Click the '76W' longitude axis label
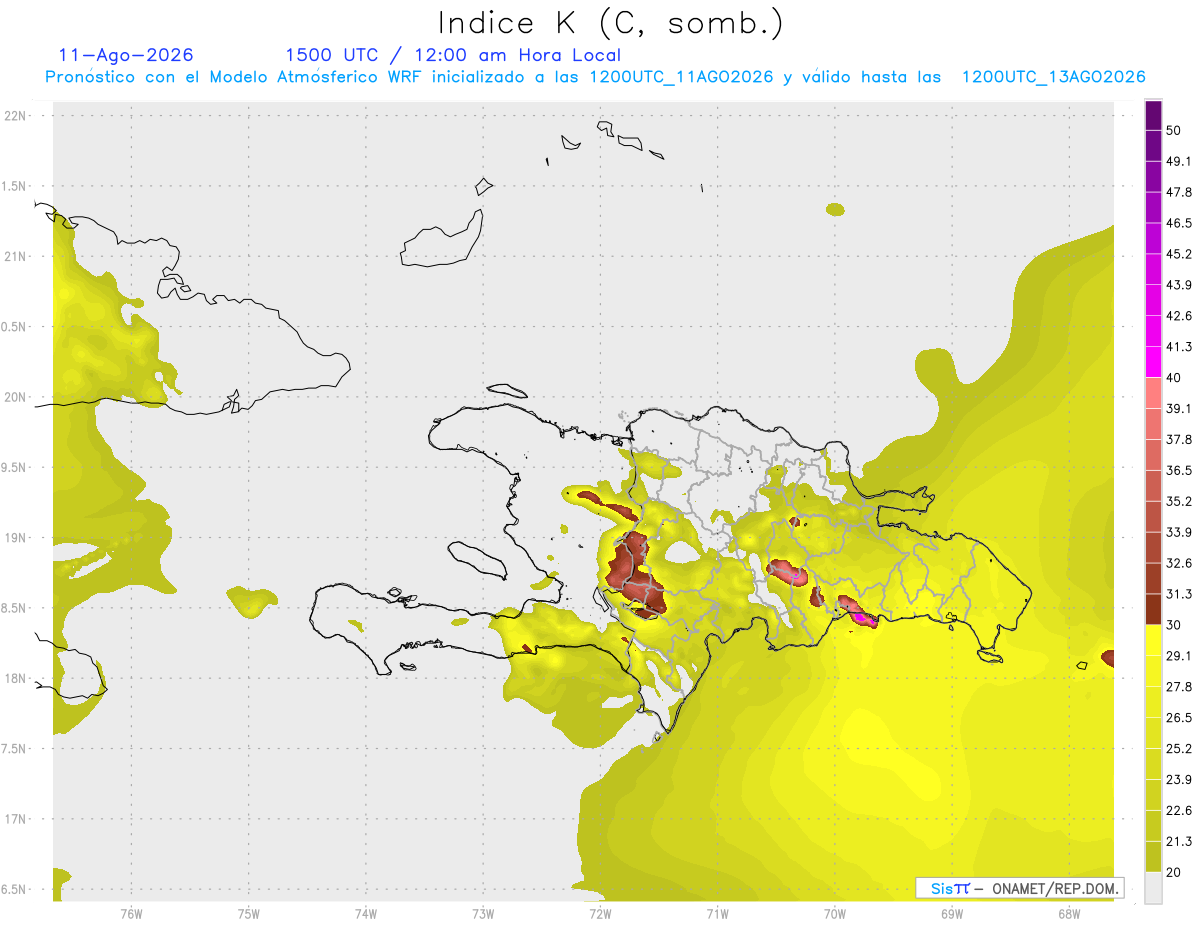The width and height of the screenshot is (1200, 927). [131, 914]
